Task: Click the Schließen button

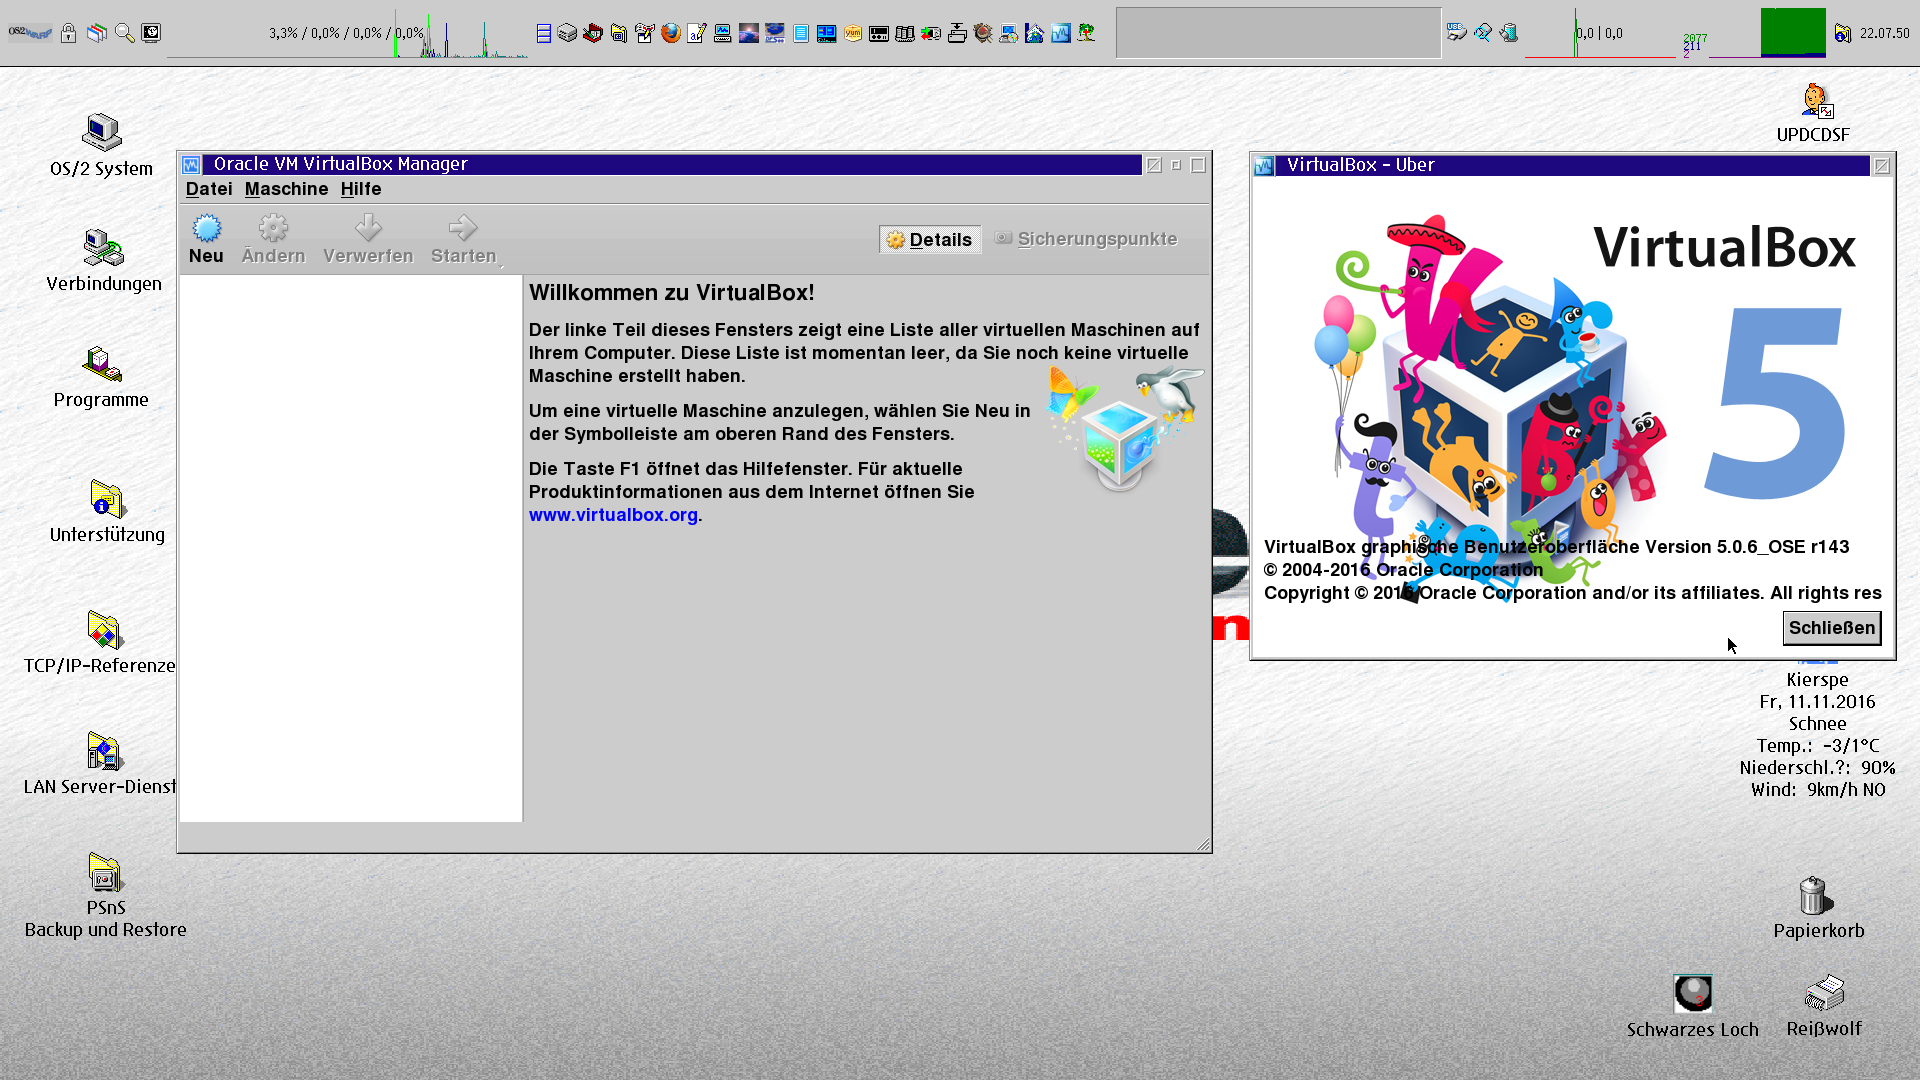Action: click(x=1832, y=628)
